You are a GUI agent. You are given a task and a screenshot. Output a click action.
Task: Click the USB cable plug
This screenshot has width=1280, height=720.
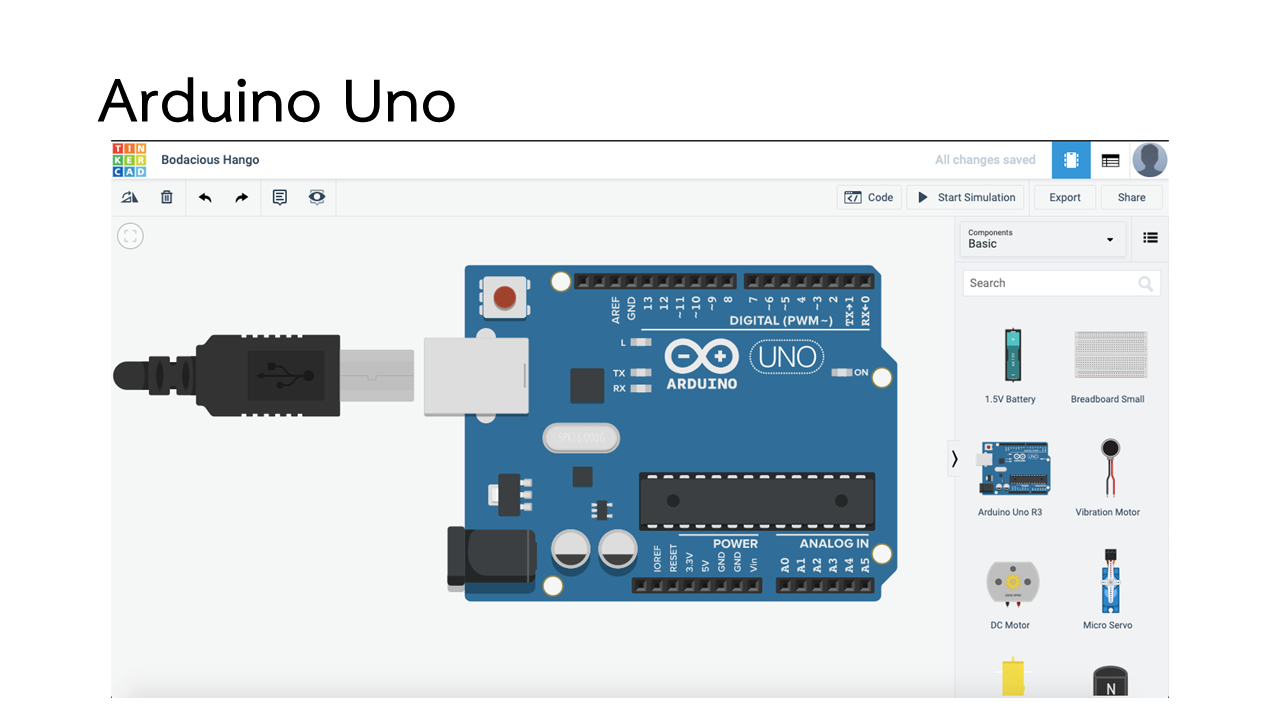265,375
